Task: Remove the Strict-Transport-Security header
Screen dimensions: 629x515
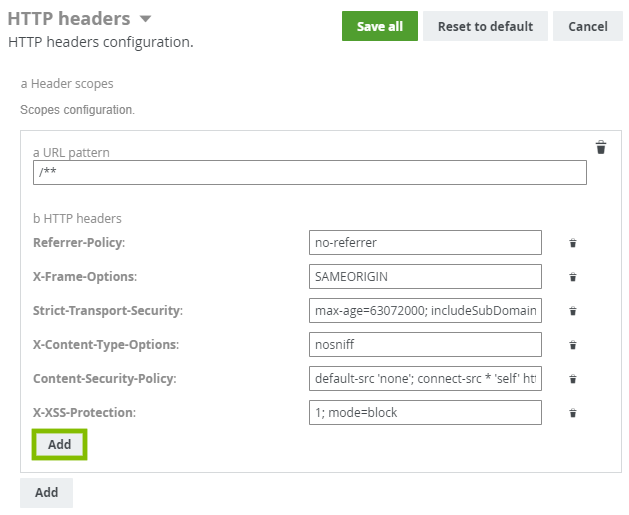Action: click(x=573, y=311)
